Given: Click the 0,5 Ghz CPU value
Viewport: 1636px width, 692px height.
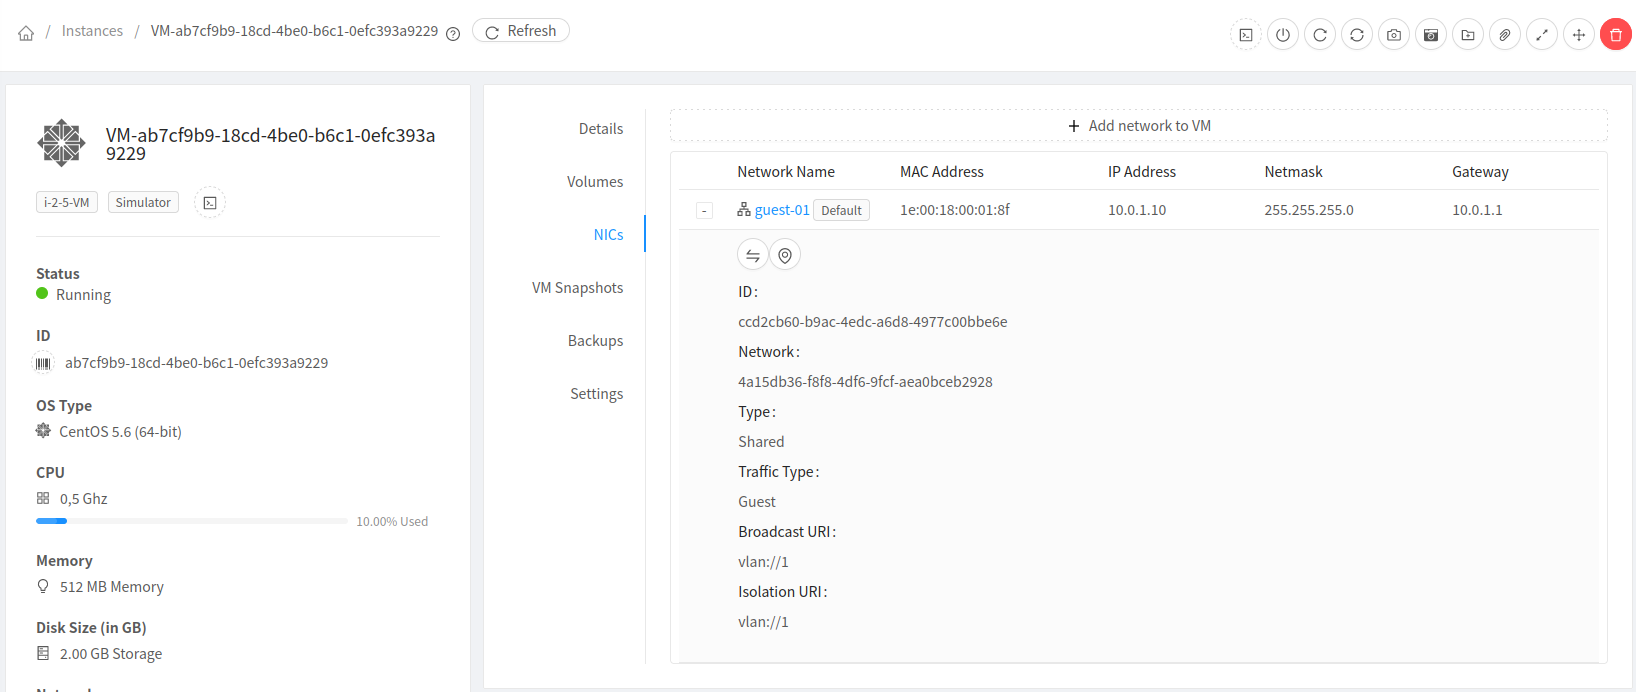Looking at the screenshot, I should click(x=84, y=499).
